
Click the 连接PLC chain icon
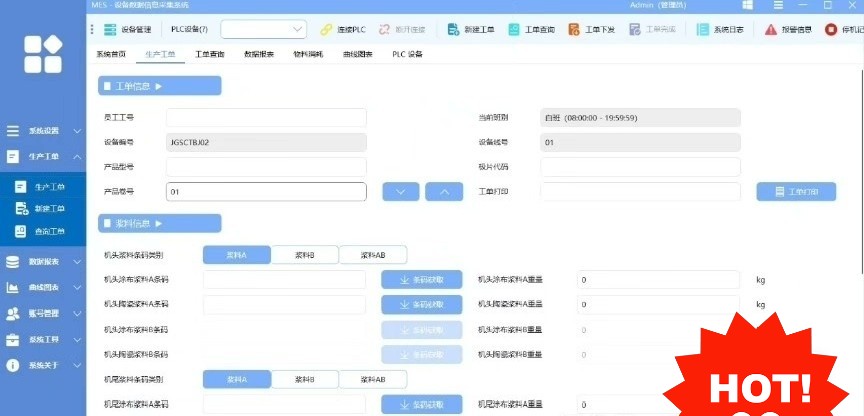coord(327,29)
